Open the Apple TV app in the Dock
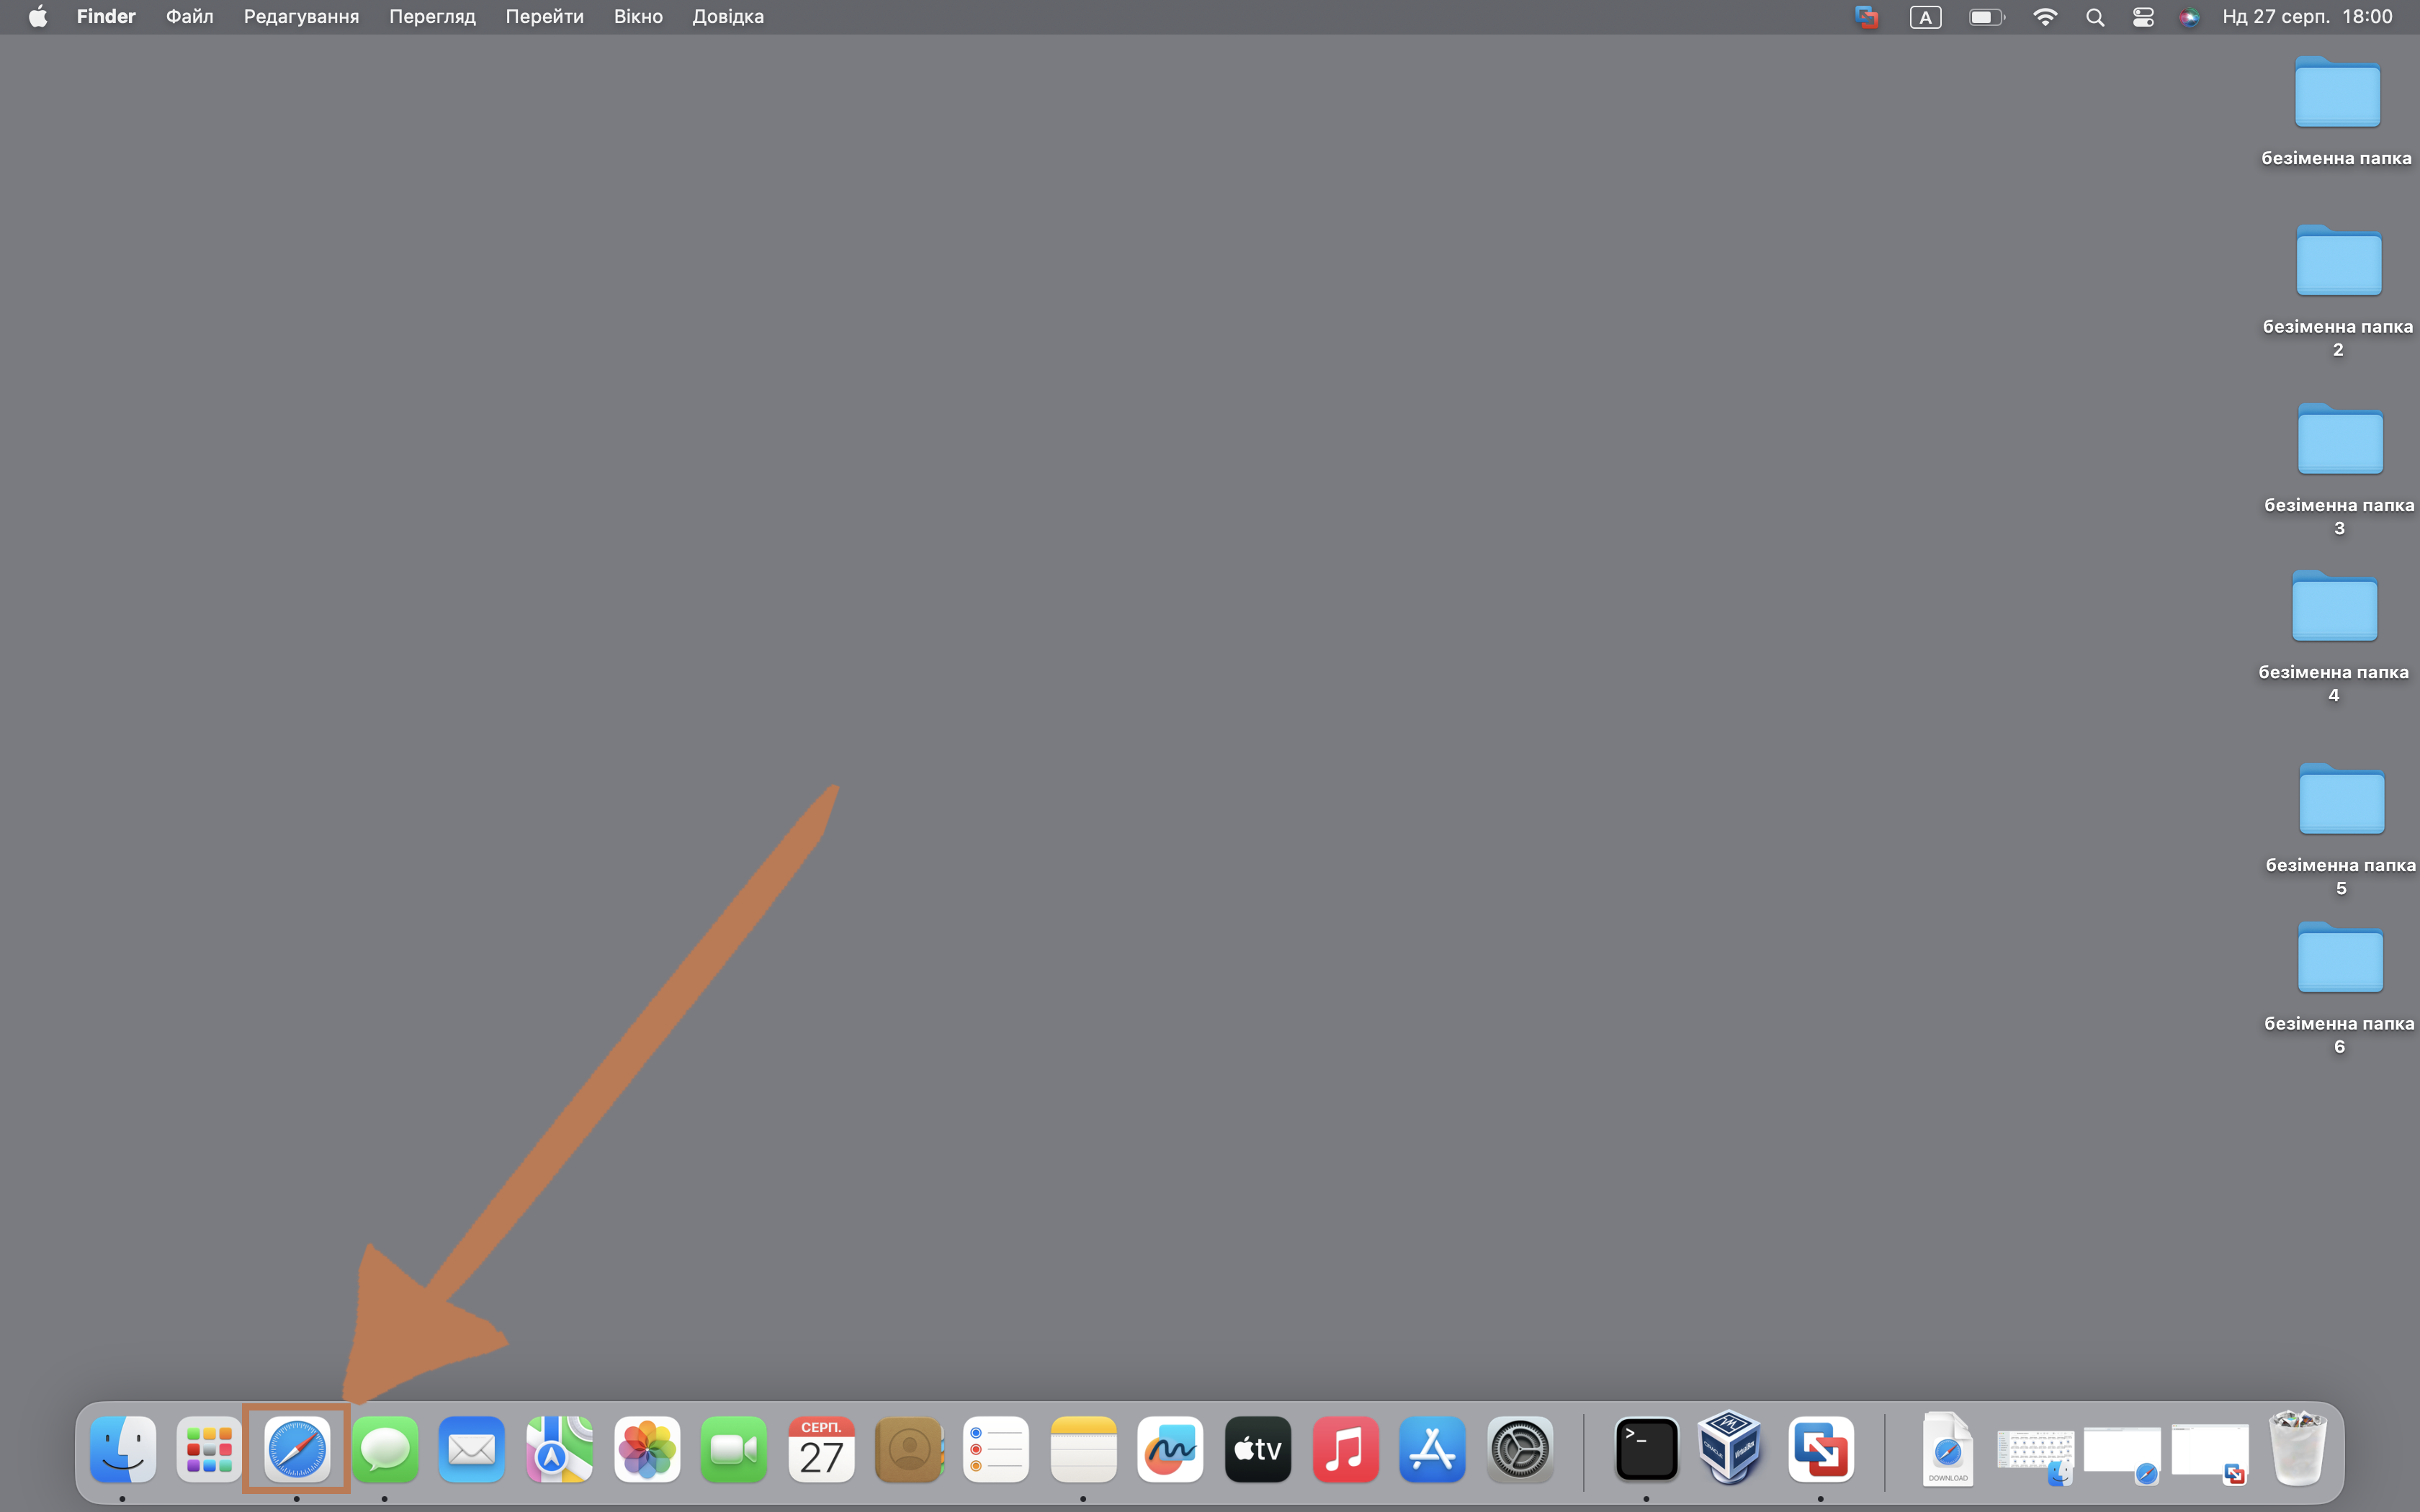2420x1512 pixels. pos(1258,1449)
